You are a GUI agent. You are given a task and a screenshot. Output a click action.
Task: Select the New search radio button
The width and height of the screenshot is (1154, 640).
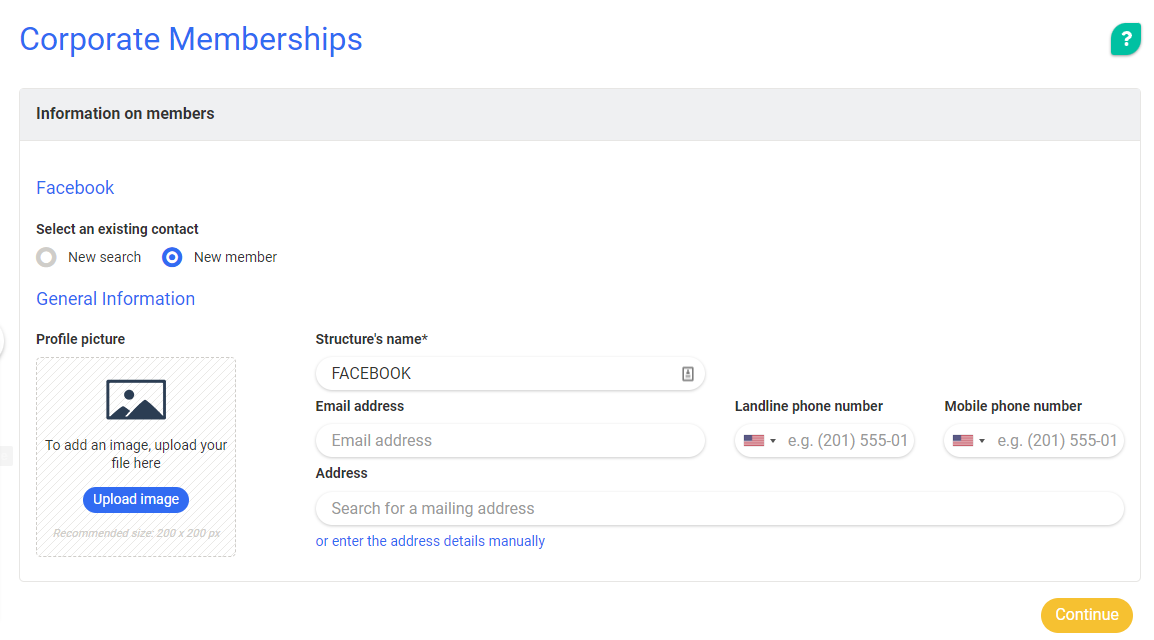tap(46, 258)
